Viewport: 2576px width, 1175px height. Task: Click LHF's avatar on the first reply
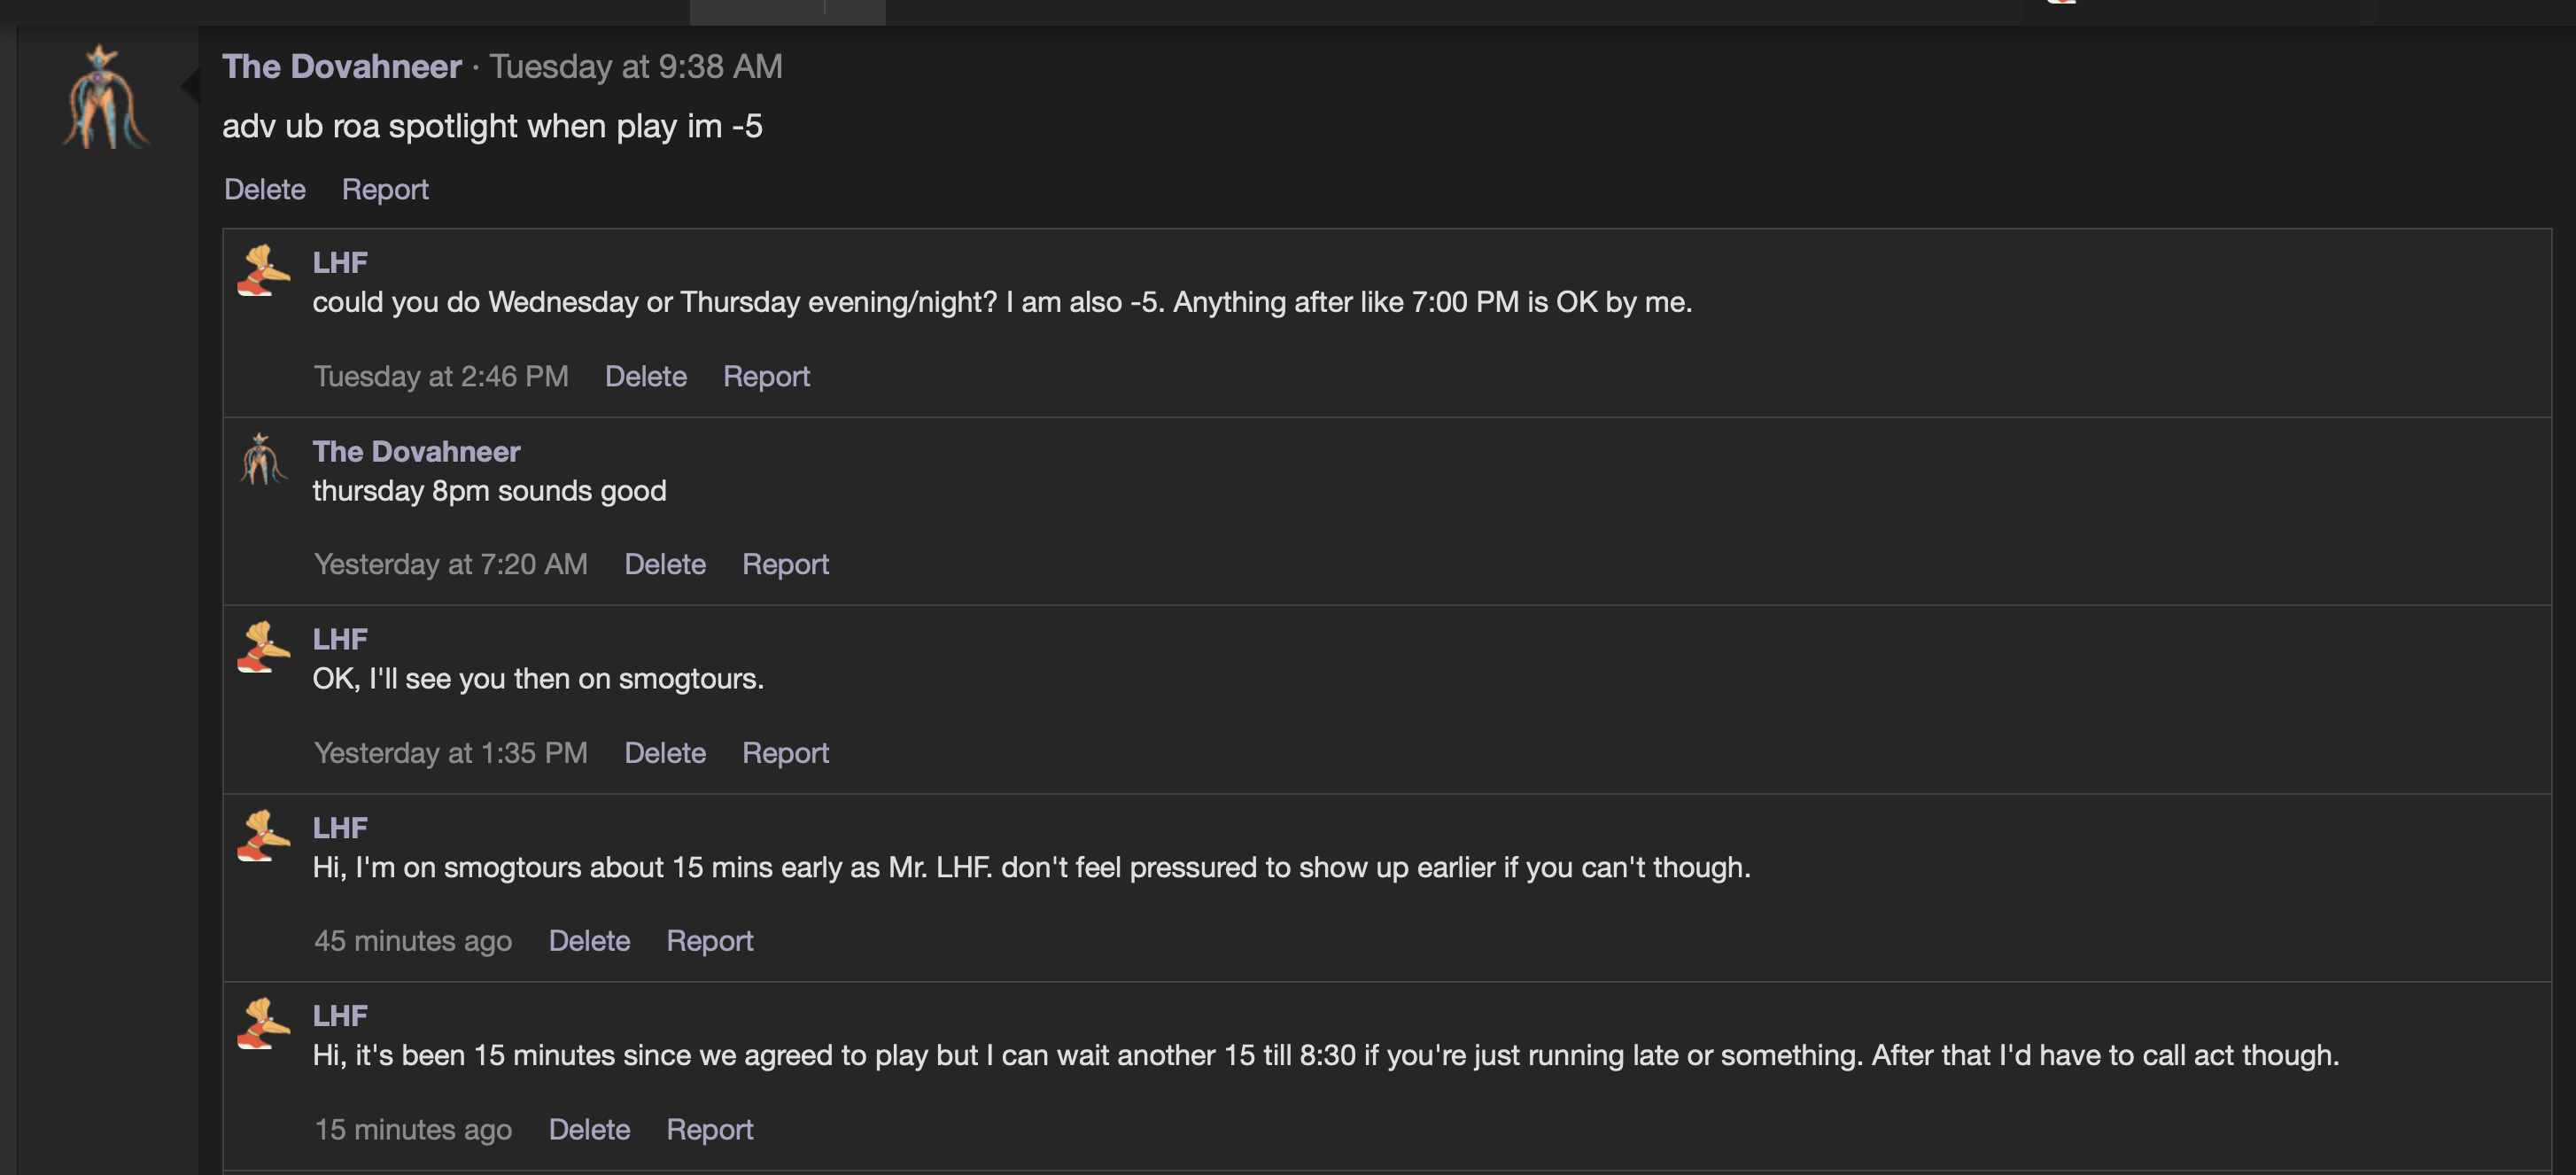263,271
